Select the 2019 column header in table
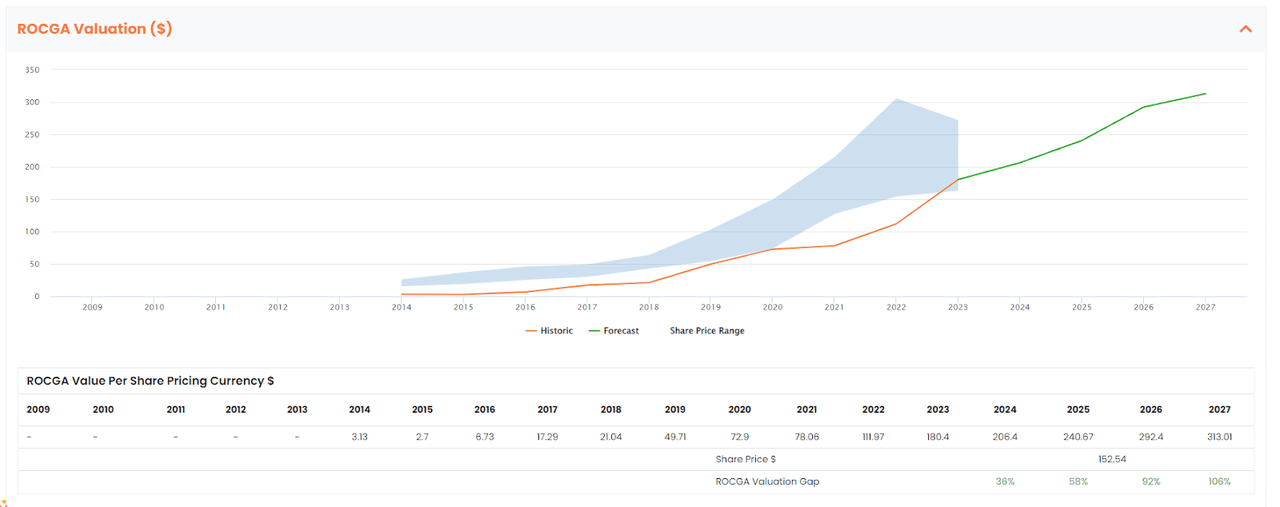The width and height of the screenshot is (1280, 507). pyautogui.click(x=675, y=410)
